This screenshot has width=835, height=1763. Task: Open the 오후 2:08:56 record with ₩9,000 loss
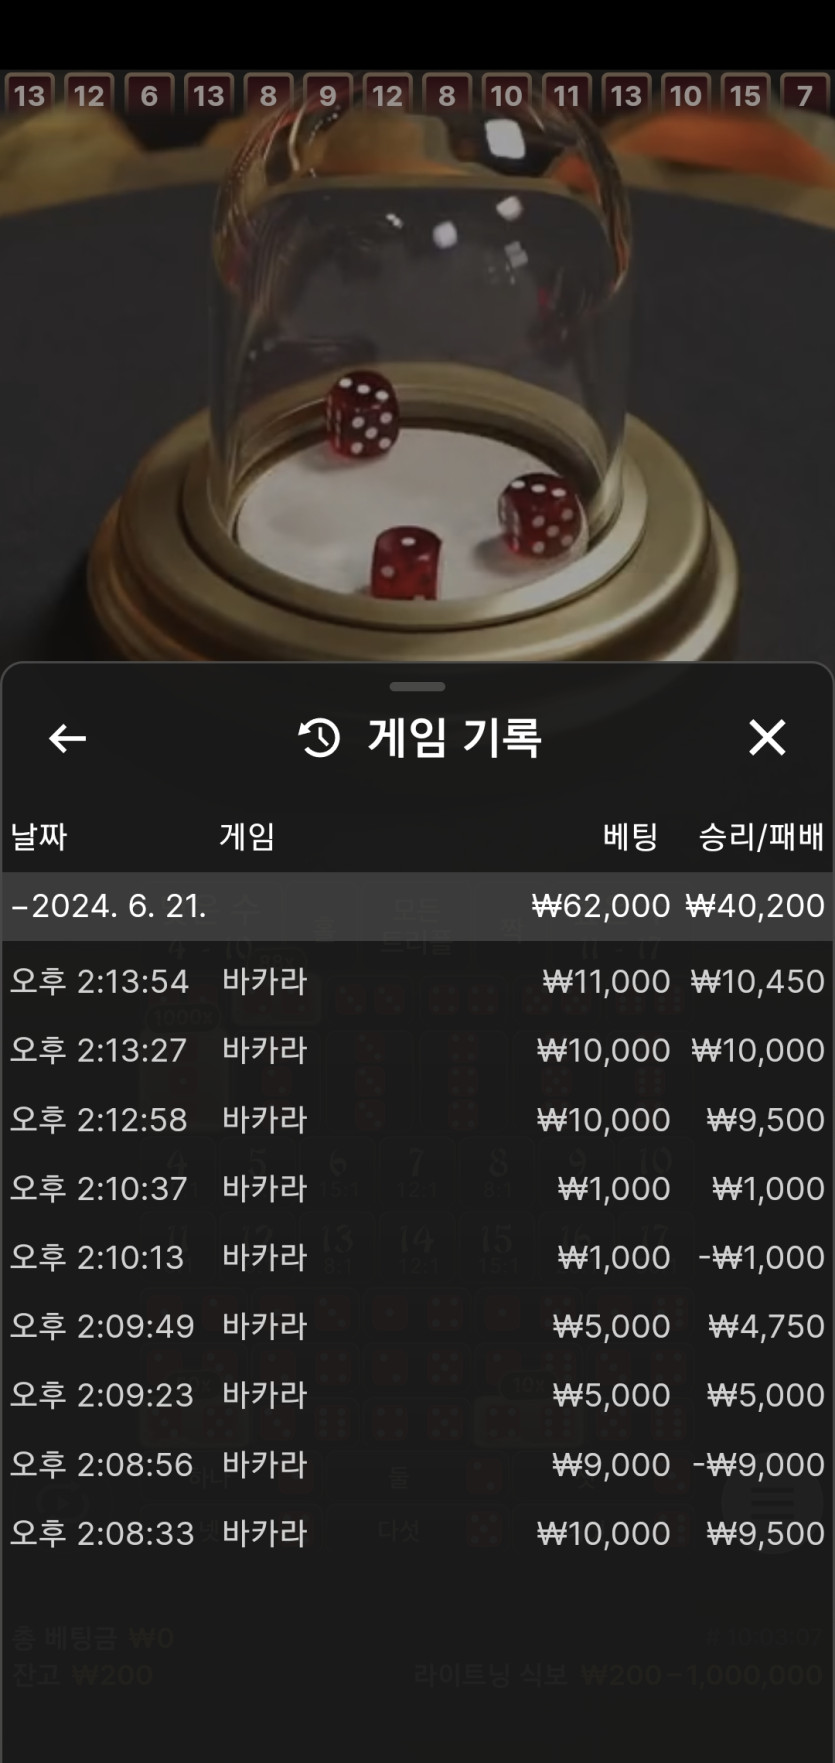click(x=417, y=1464)
